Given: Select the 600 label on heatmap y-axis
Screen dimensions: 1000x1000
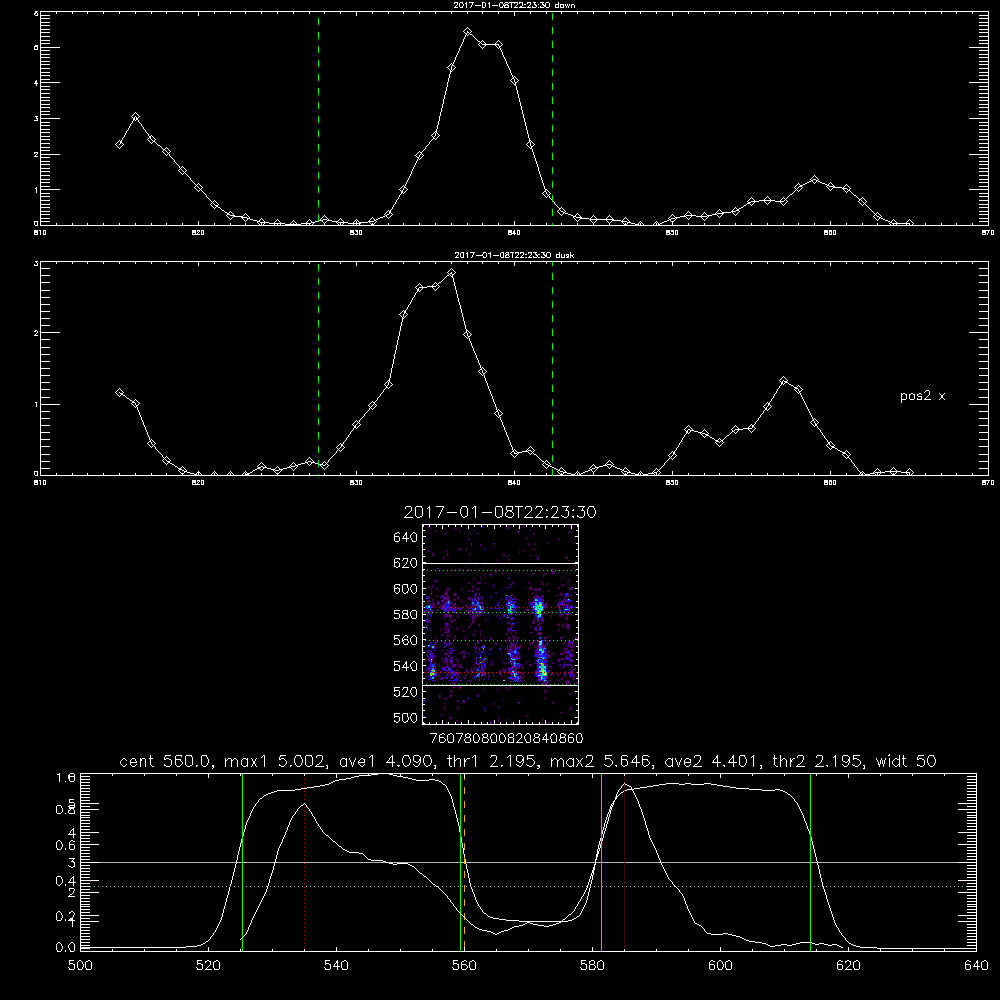Looking at the screenshot, I should click(406, 589).
